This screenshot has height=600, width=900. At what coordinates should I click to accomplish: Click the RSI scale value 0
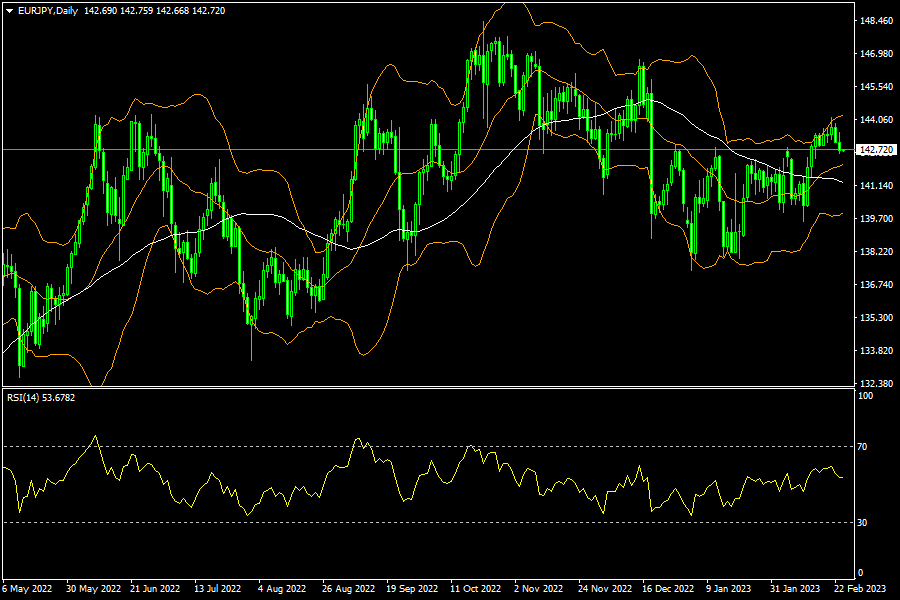860,573
